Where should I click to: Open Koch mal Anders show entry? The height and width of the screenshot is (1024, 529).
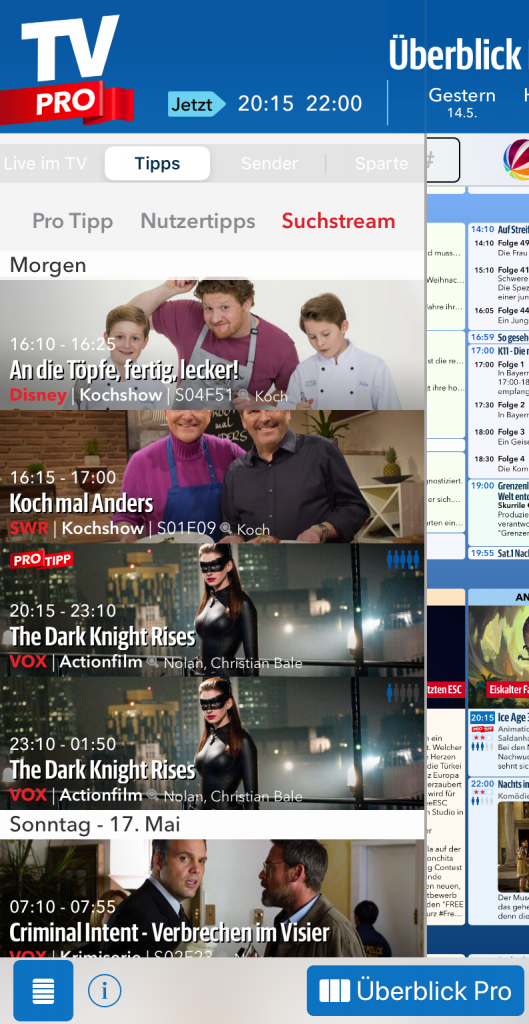click(x=212, y=477)
